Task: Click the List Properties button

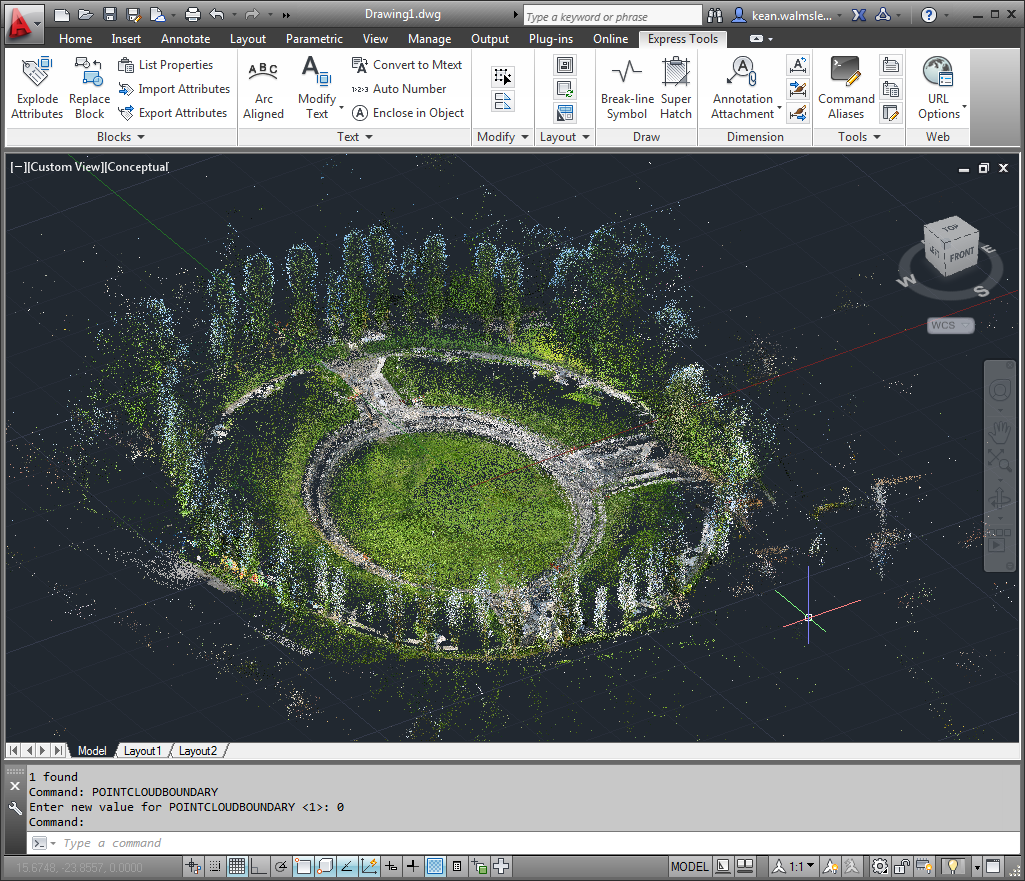Action: coord(165,65)
